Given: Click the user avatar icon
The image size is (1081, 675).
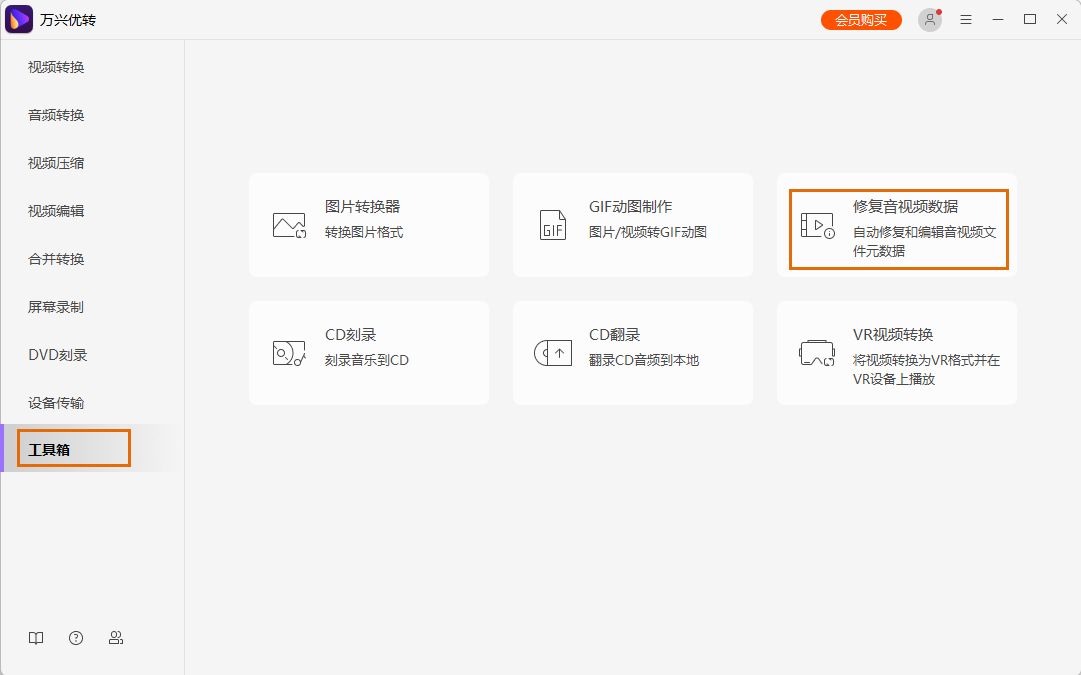Looking at the screenshot, I should pos(929,19).
